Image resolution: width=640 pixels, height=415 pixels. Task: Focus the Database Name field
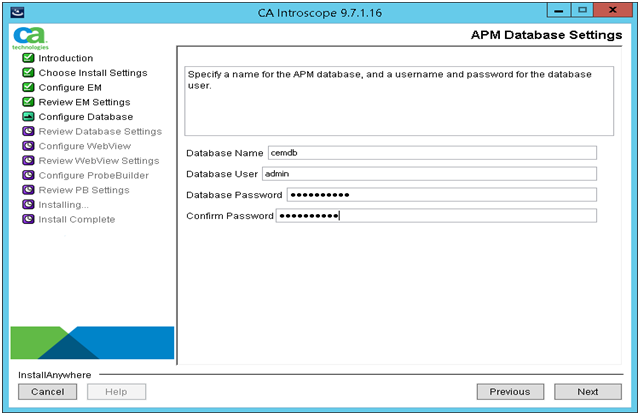[432, 153]
